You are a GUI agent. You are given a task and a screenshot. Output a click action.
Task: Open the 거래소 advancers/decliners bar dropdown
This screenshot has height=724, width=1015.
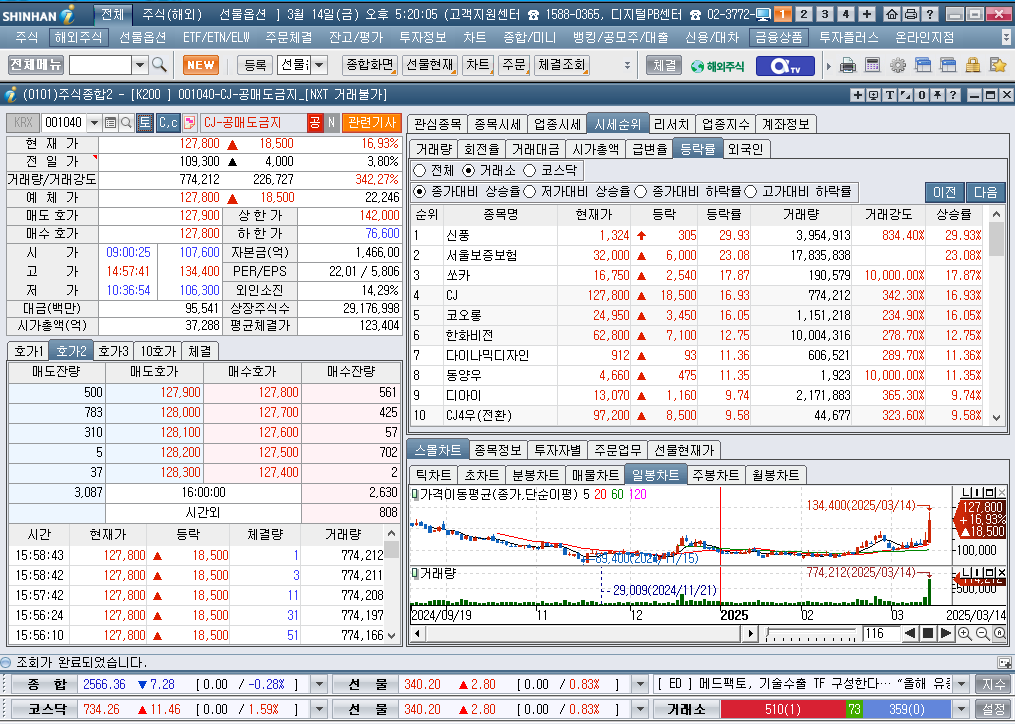(961, 709)
